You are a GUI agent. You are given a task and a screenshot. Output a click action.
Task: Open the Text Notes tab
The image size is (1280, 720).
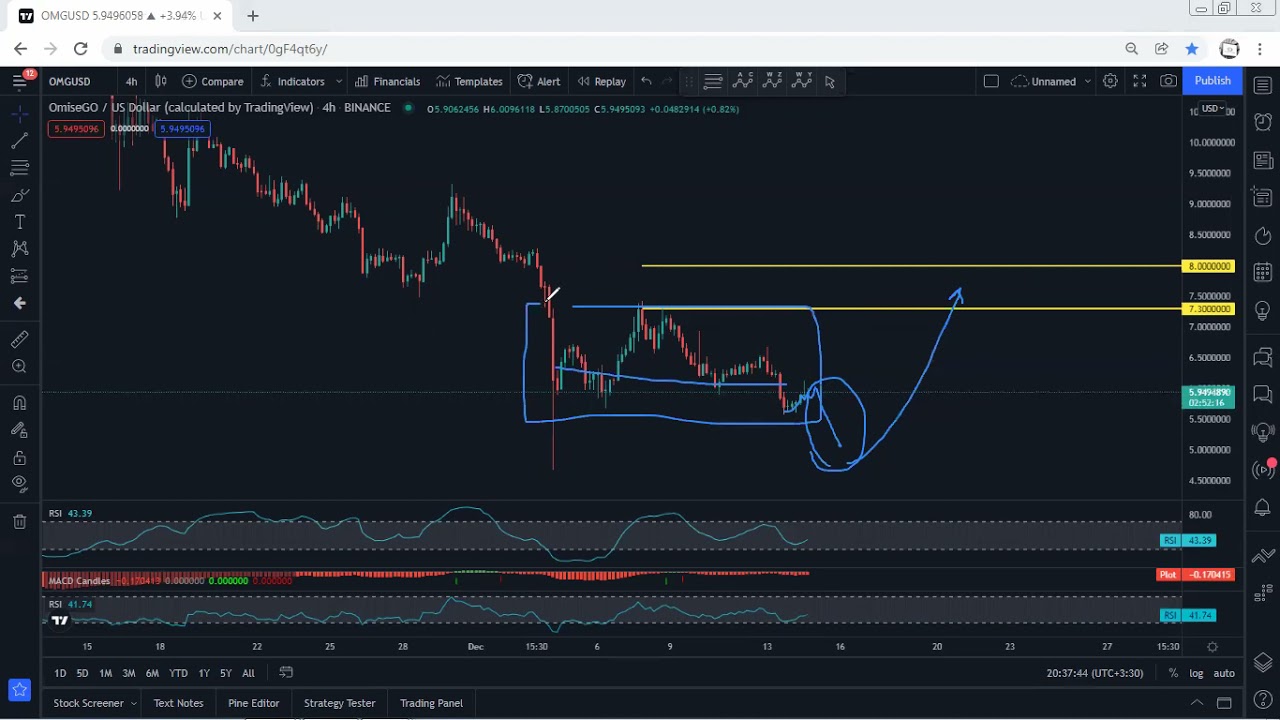coord(178,703)
